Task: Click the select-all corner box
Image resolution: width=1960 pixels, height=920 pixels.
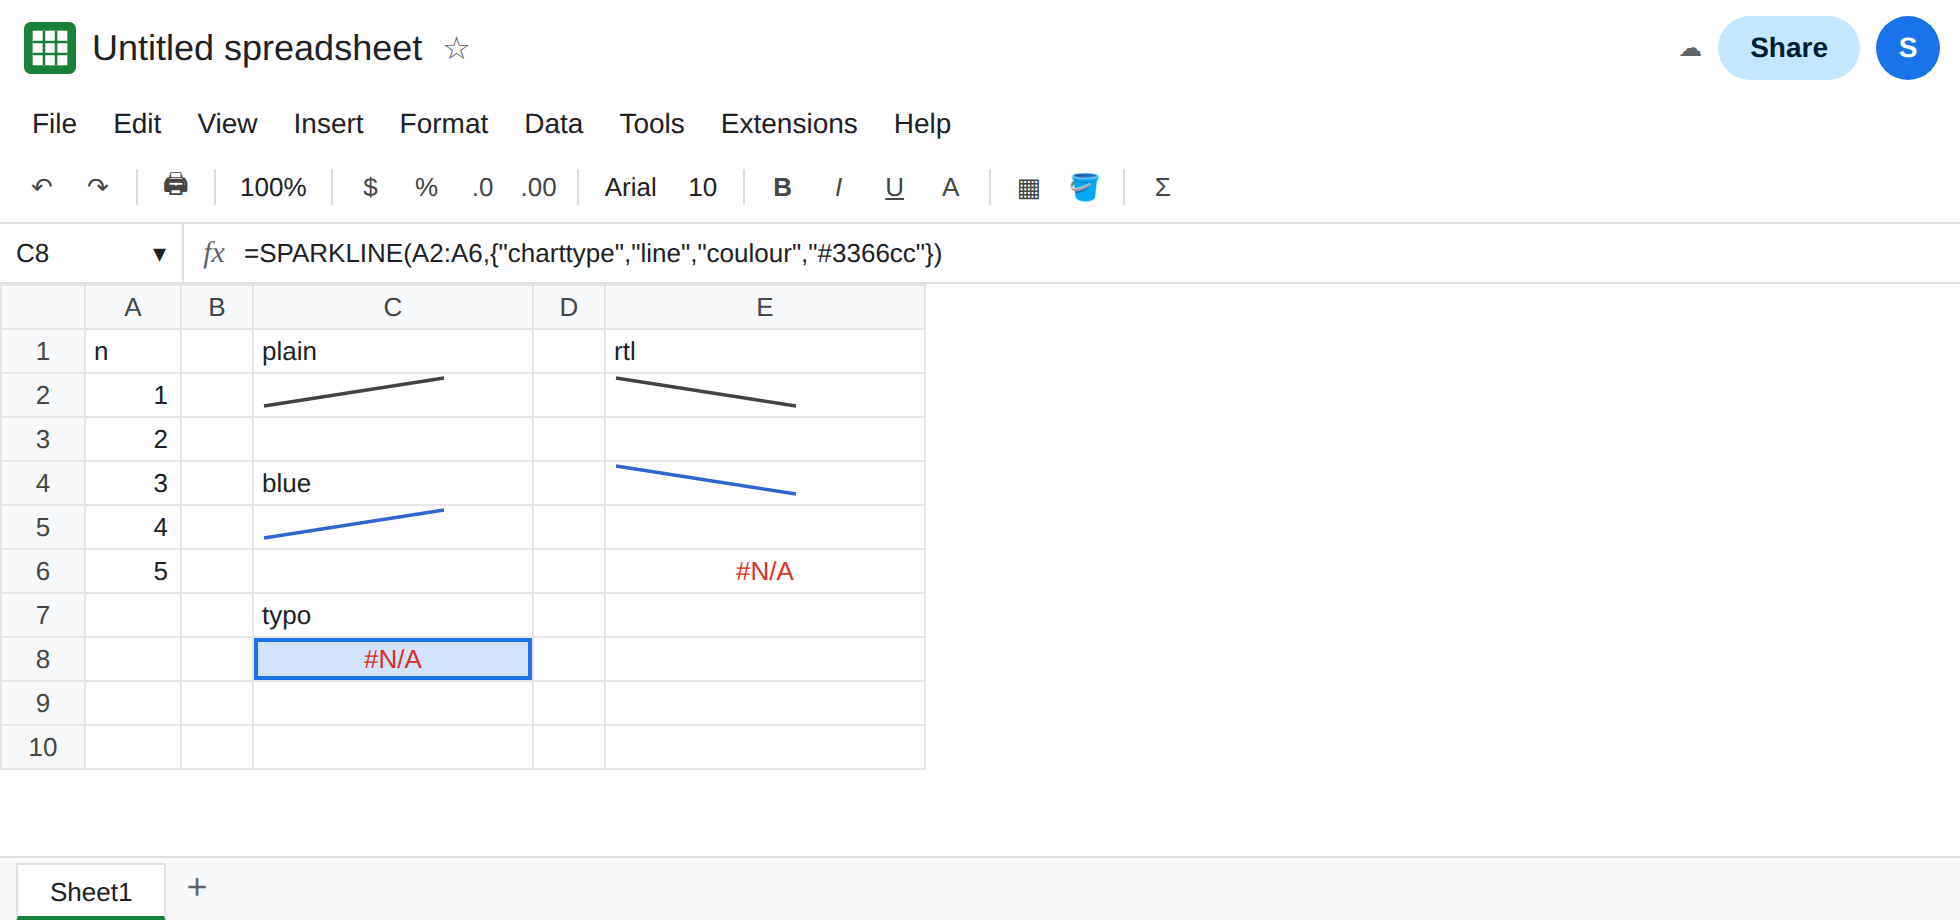Action: (x=43, y=307)
